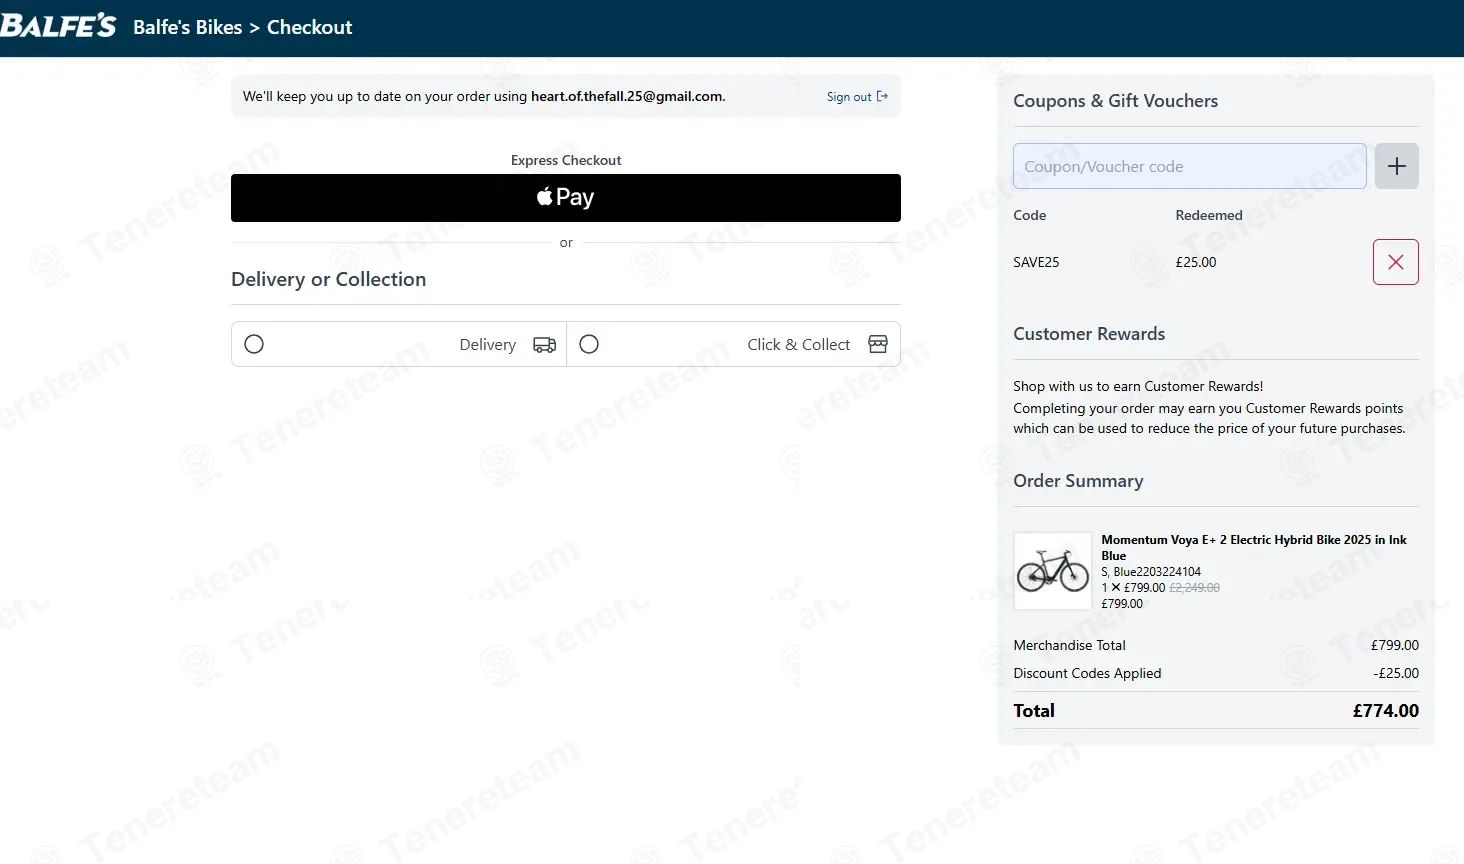
Task: Click the Total £774.00 amount
Action: (1385, 711)
